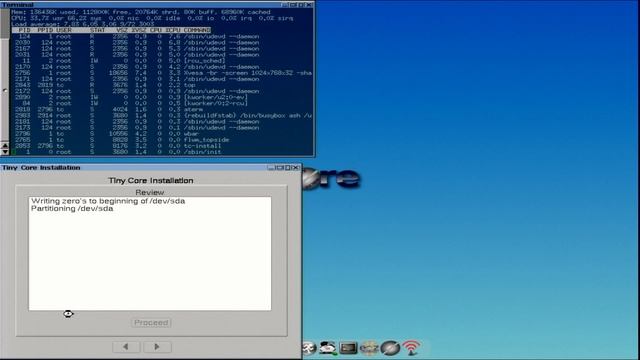The width and height of the screenshot is (640, 360).
Task: Click the 'Partitioning /dev/sda' line
Action: pyautogui.click(x=72, y=209)
